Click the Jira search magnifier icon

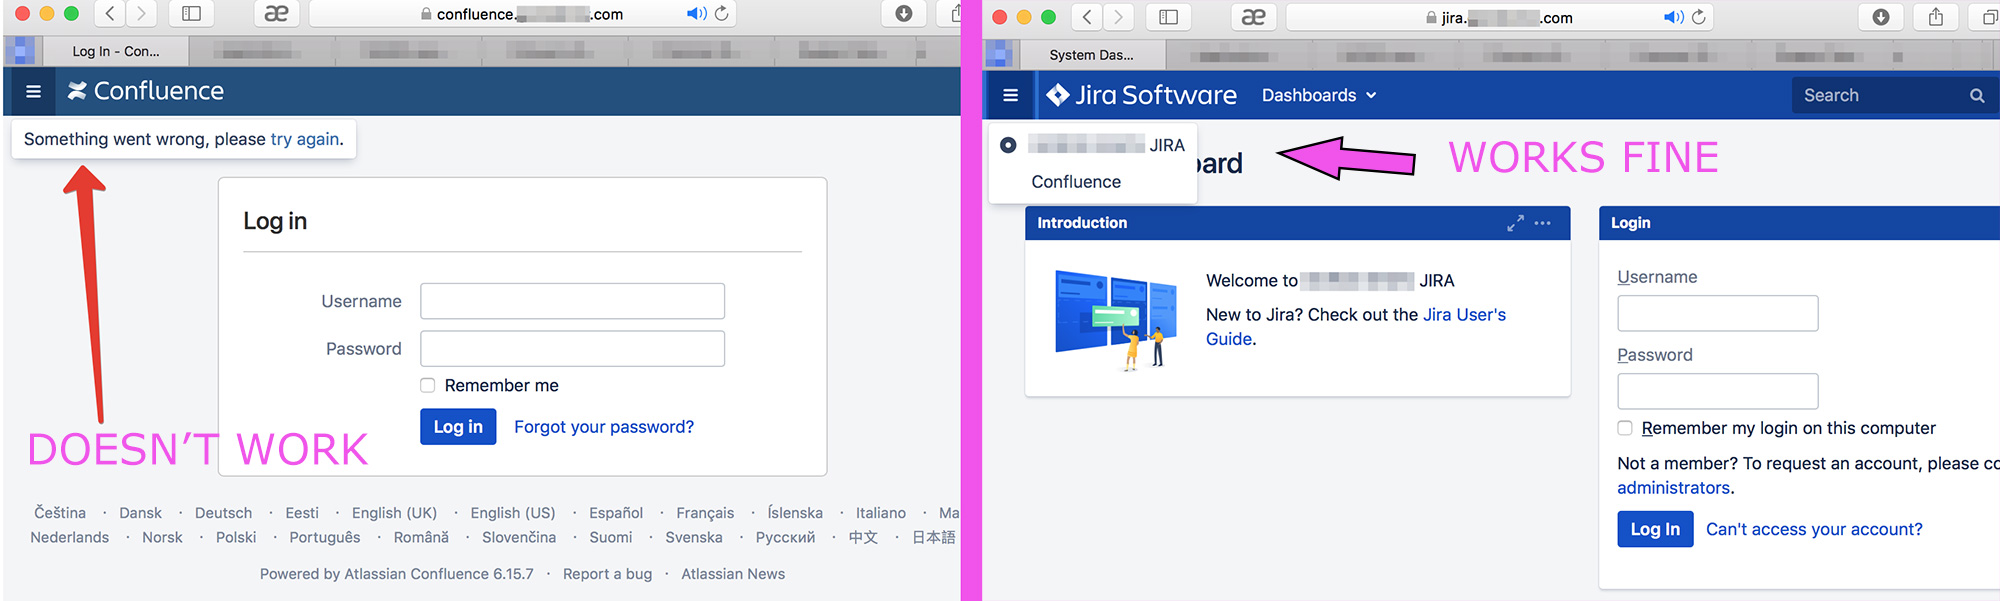coord(1977,96)
